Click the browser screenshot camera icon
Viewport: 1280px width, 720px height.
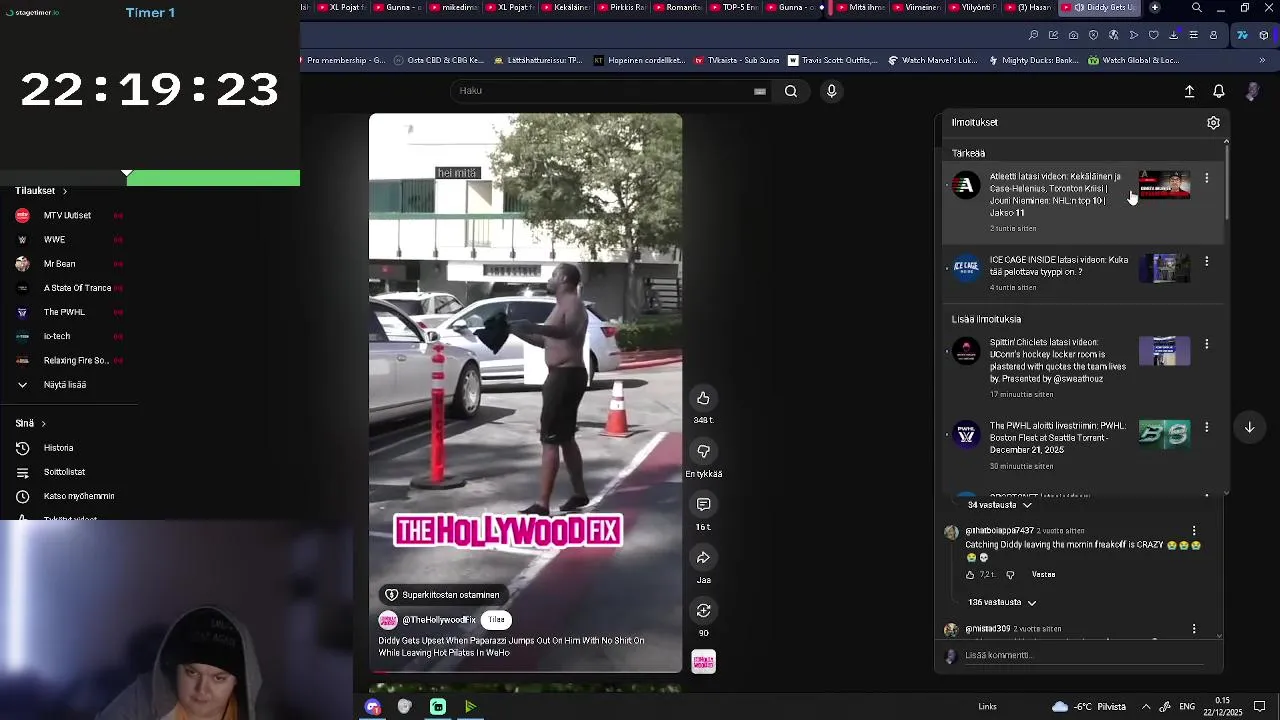[x=1073, y=35]
